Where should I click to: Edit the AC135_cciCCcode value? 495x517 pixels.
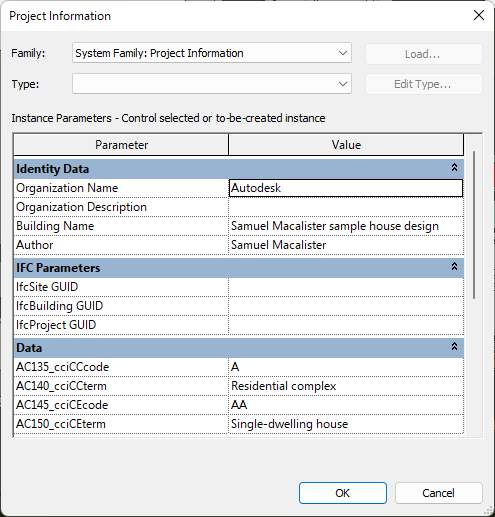click(x=346, y=367)
